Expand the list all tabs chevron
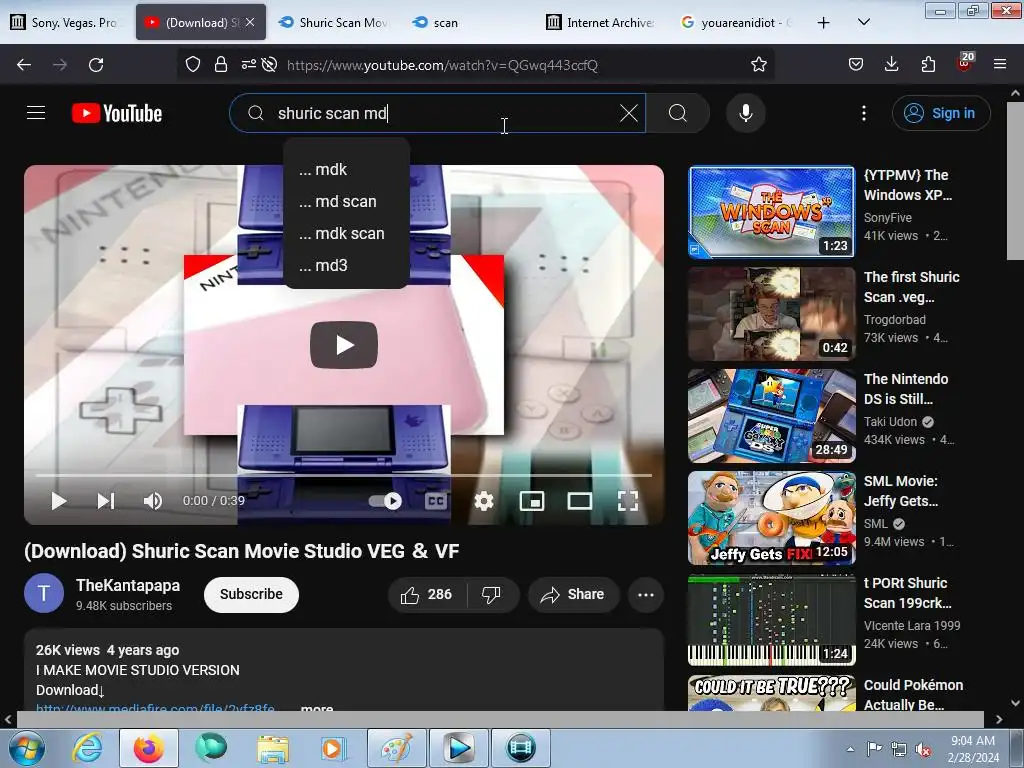The image size is (1024, 768). (x=863, y=22)
